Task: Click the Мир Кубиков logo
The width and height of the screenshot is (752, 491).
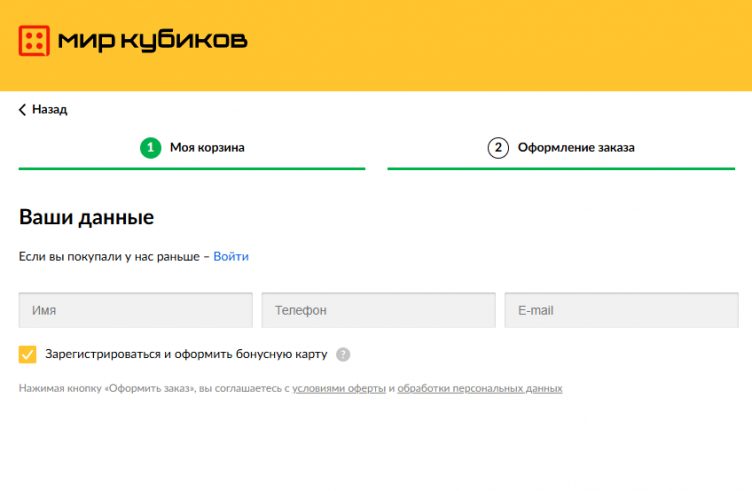Action: (x=133, y=41)
